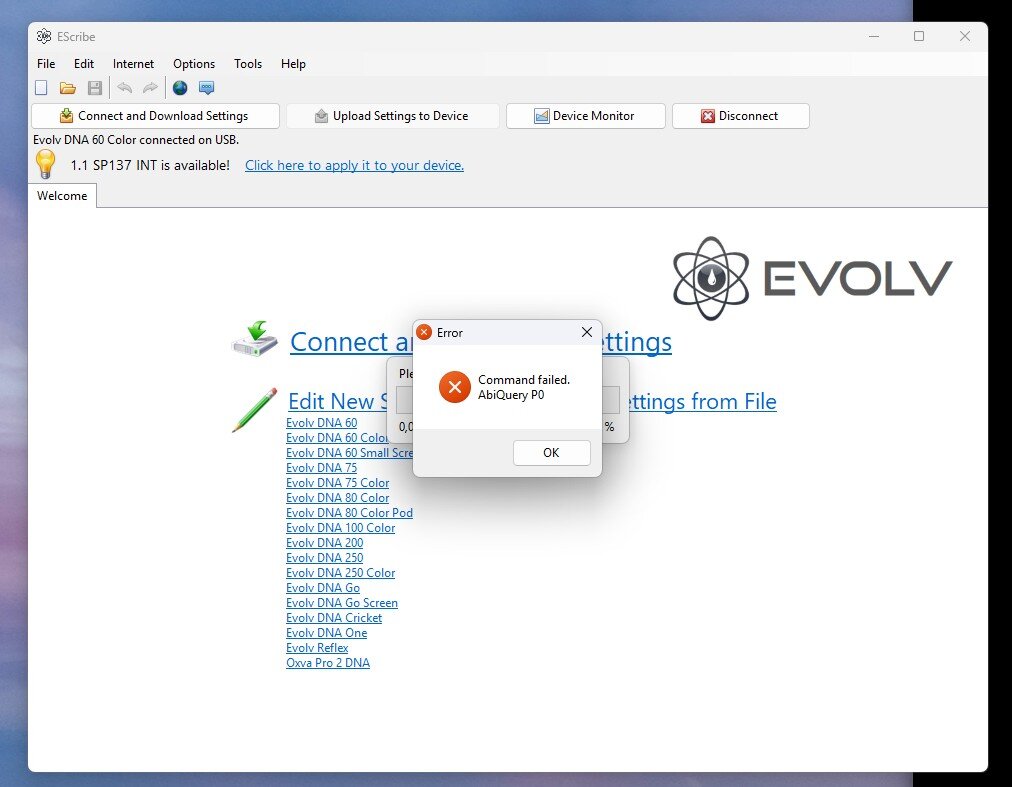Open the Device Monitor

point(585,116)
